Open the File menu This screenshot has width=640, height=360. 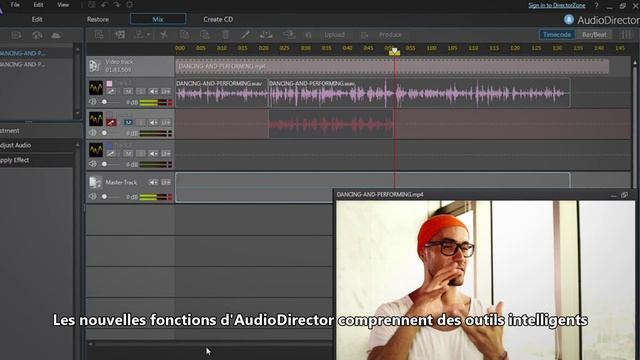click(x=15, y=5)
